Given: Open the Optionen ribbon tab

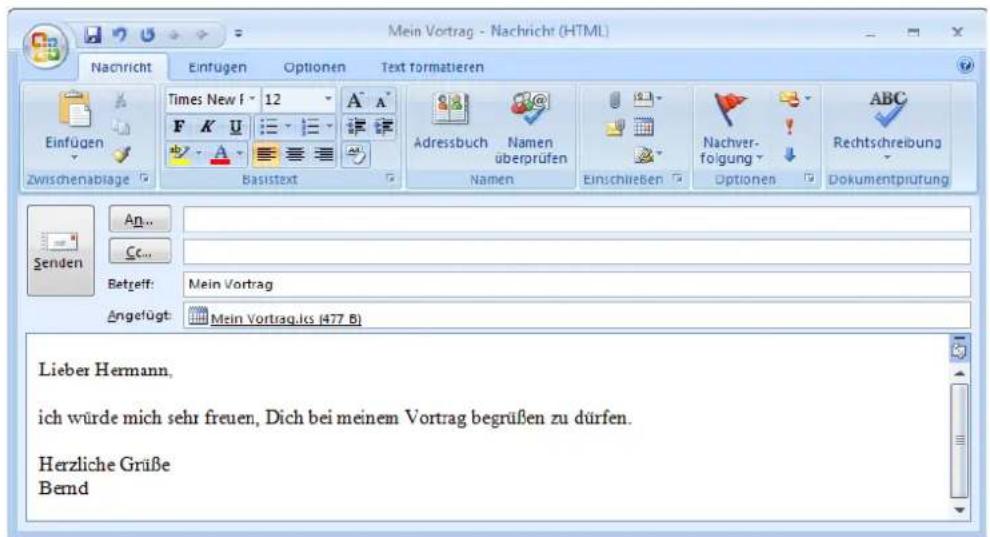Looking at the screenshot, I should 314,67.
